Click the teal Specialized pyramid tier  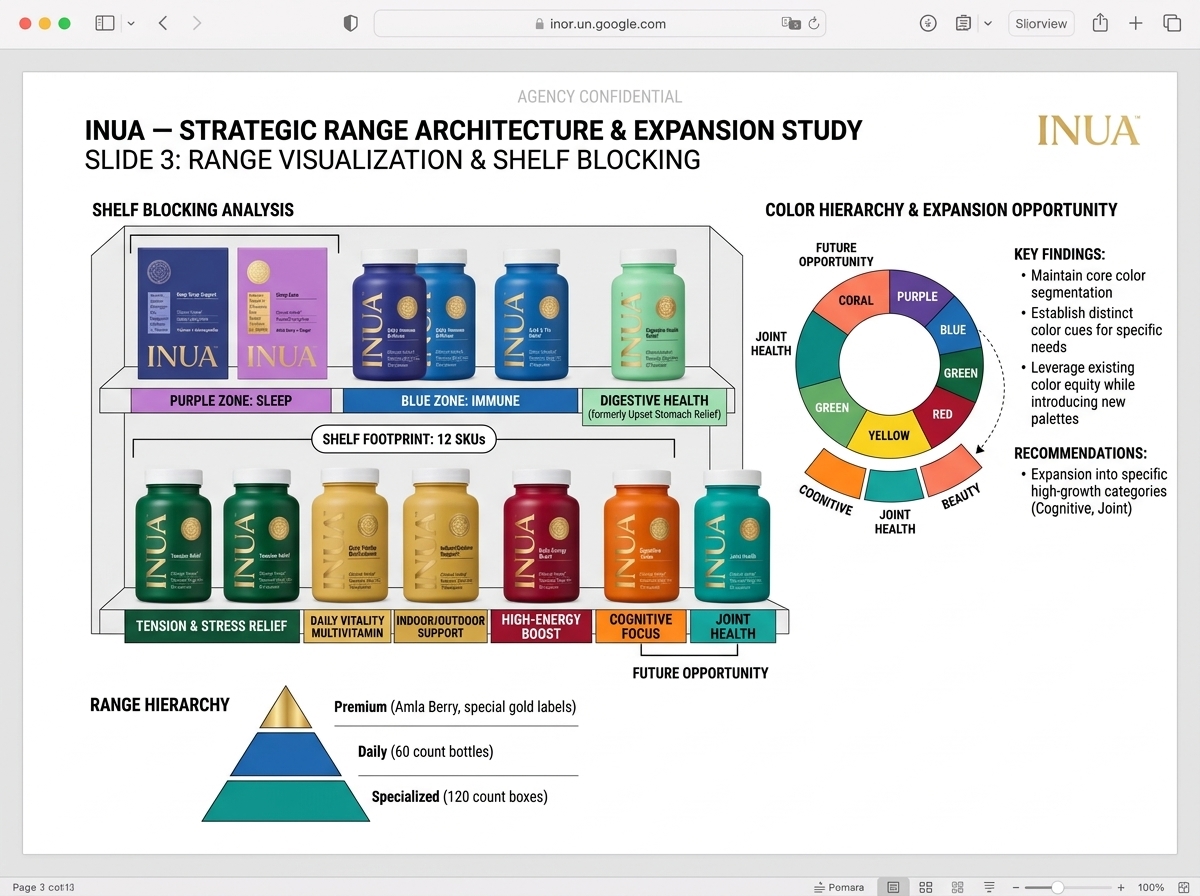pos(286,800)
